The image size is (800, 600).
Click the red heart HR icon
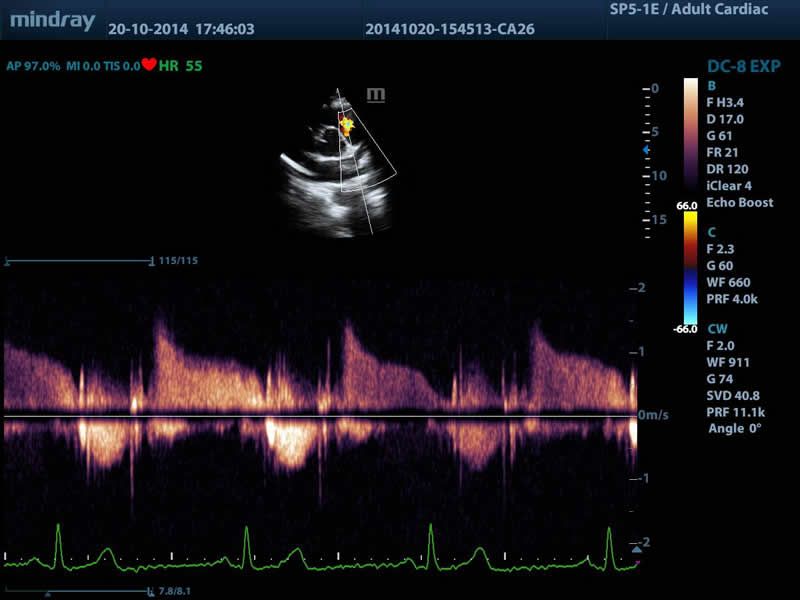[148, 64]
